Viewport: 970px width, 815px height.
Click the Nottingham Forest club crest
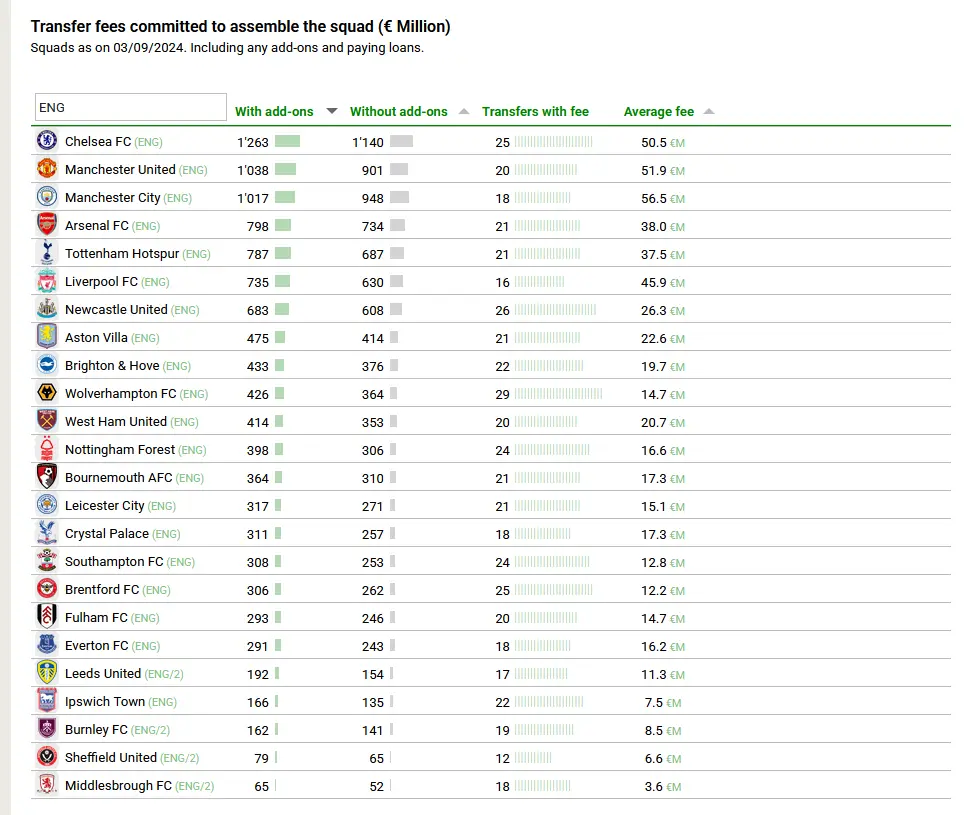(46, 448)
